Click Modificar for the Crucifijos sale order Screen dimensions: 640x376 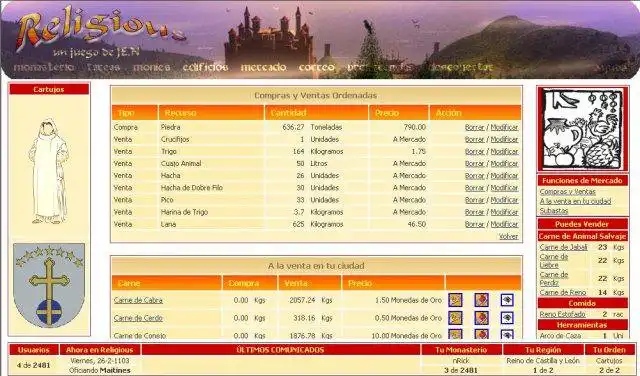pyautogui.click(x=504, y=140)
